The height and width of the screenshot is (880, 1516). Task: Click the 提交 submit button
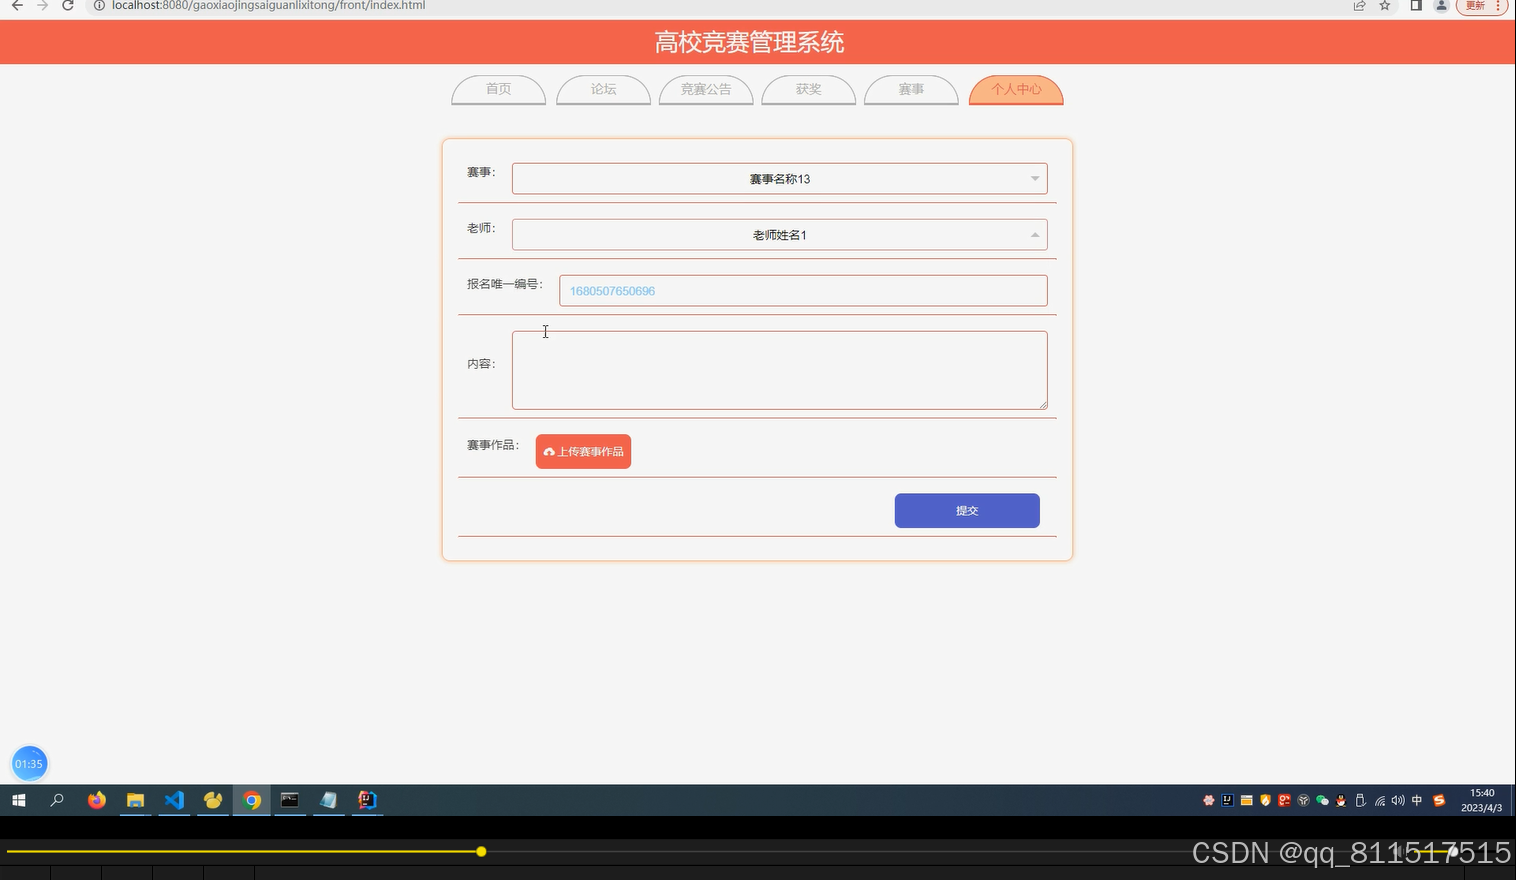click(x=966, y=510)
